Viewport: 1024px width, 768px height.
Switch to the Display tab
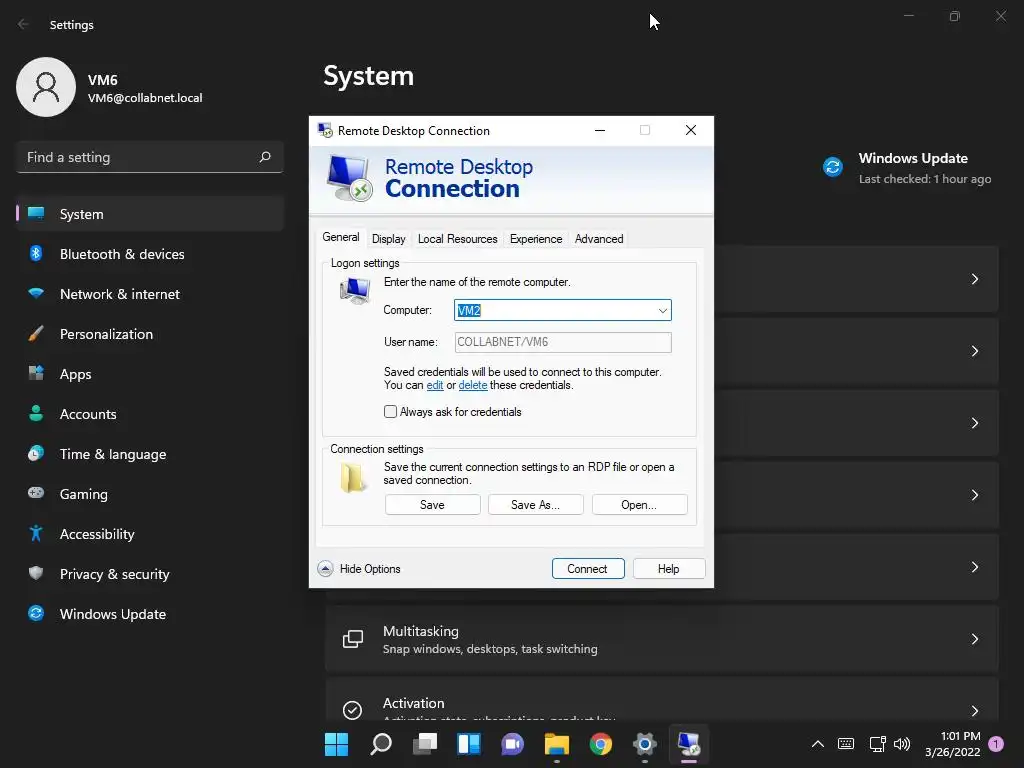coord(389,239)
